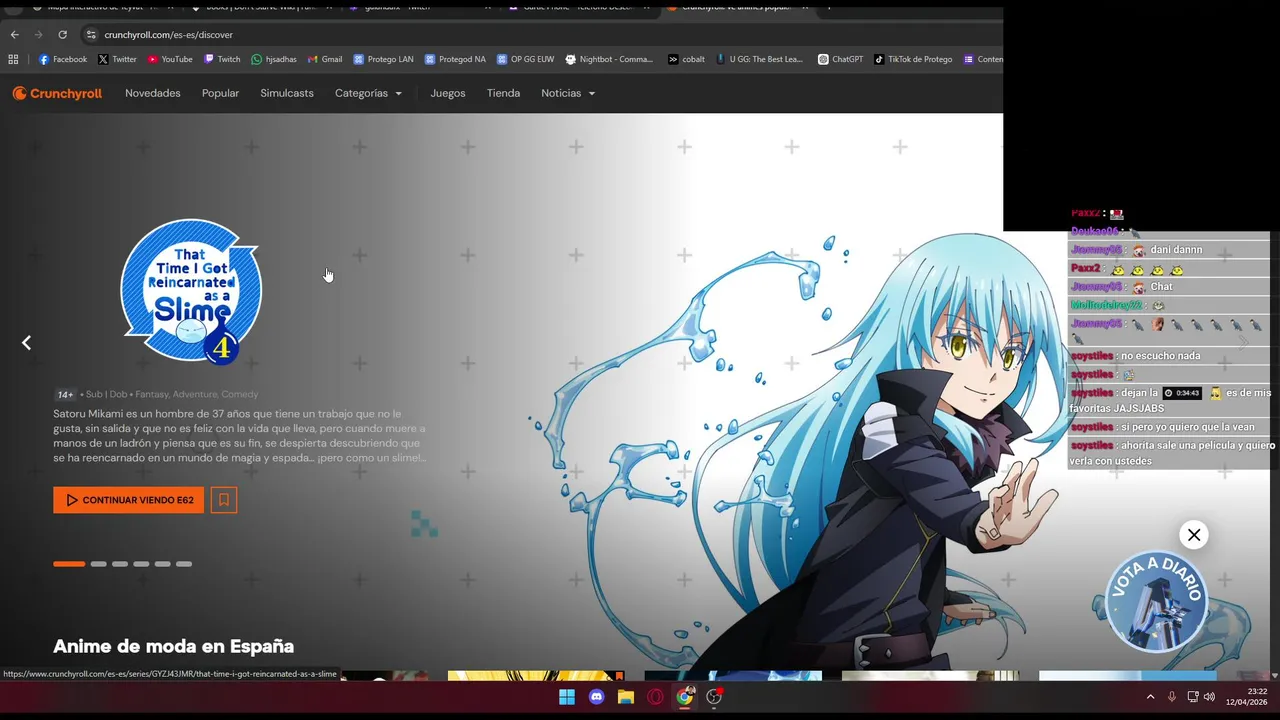This screenshot has height=720, width=1280.
Task: Open the YouTube bookmark
Action: click(170, 59)
